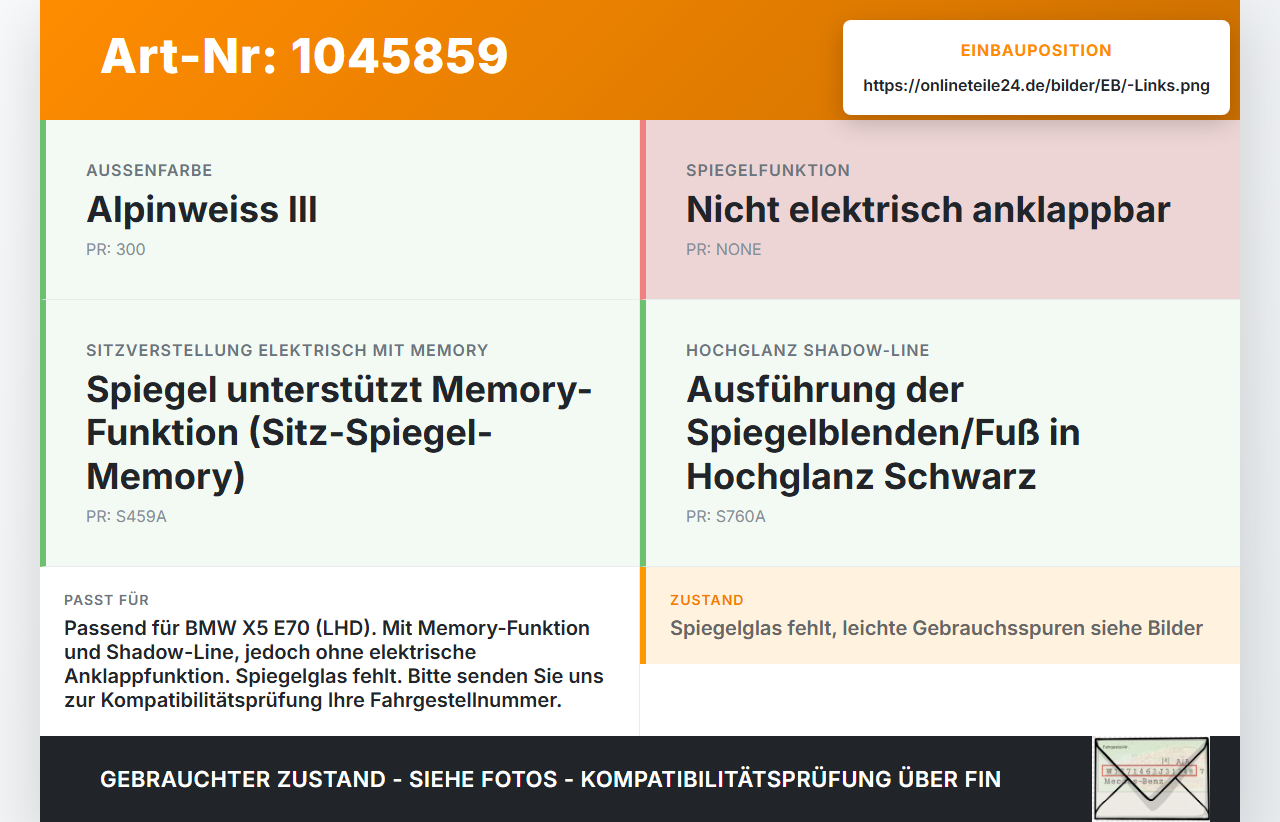Screen dimensions: 1280x822
Task: Select the Spiegelfunktion PR: NONE text
Action: point(724,249)
